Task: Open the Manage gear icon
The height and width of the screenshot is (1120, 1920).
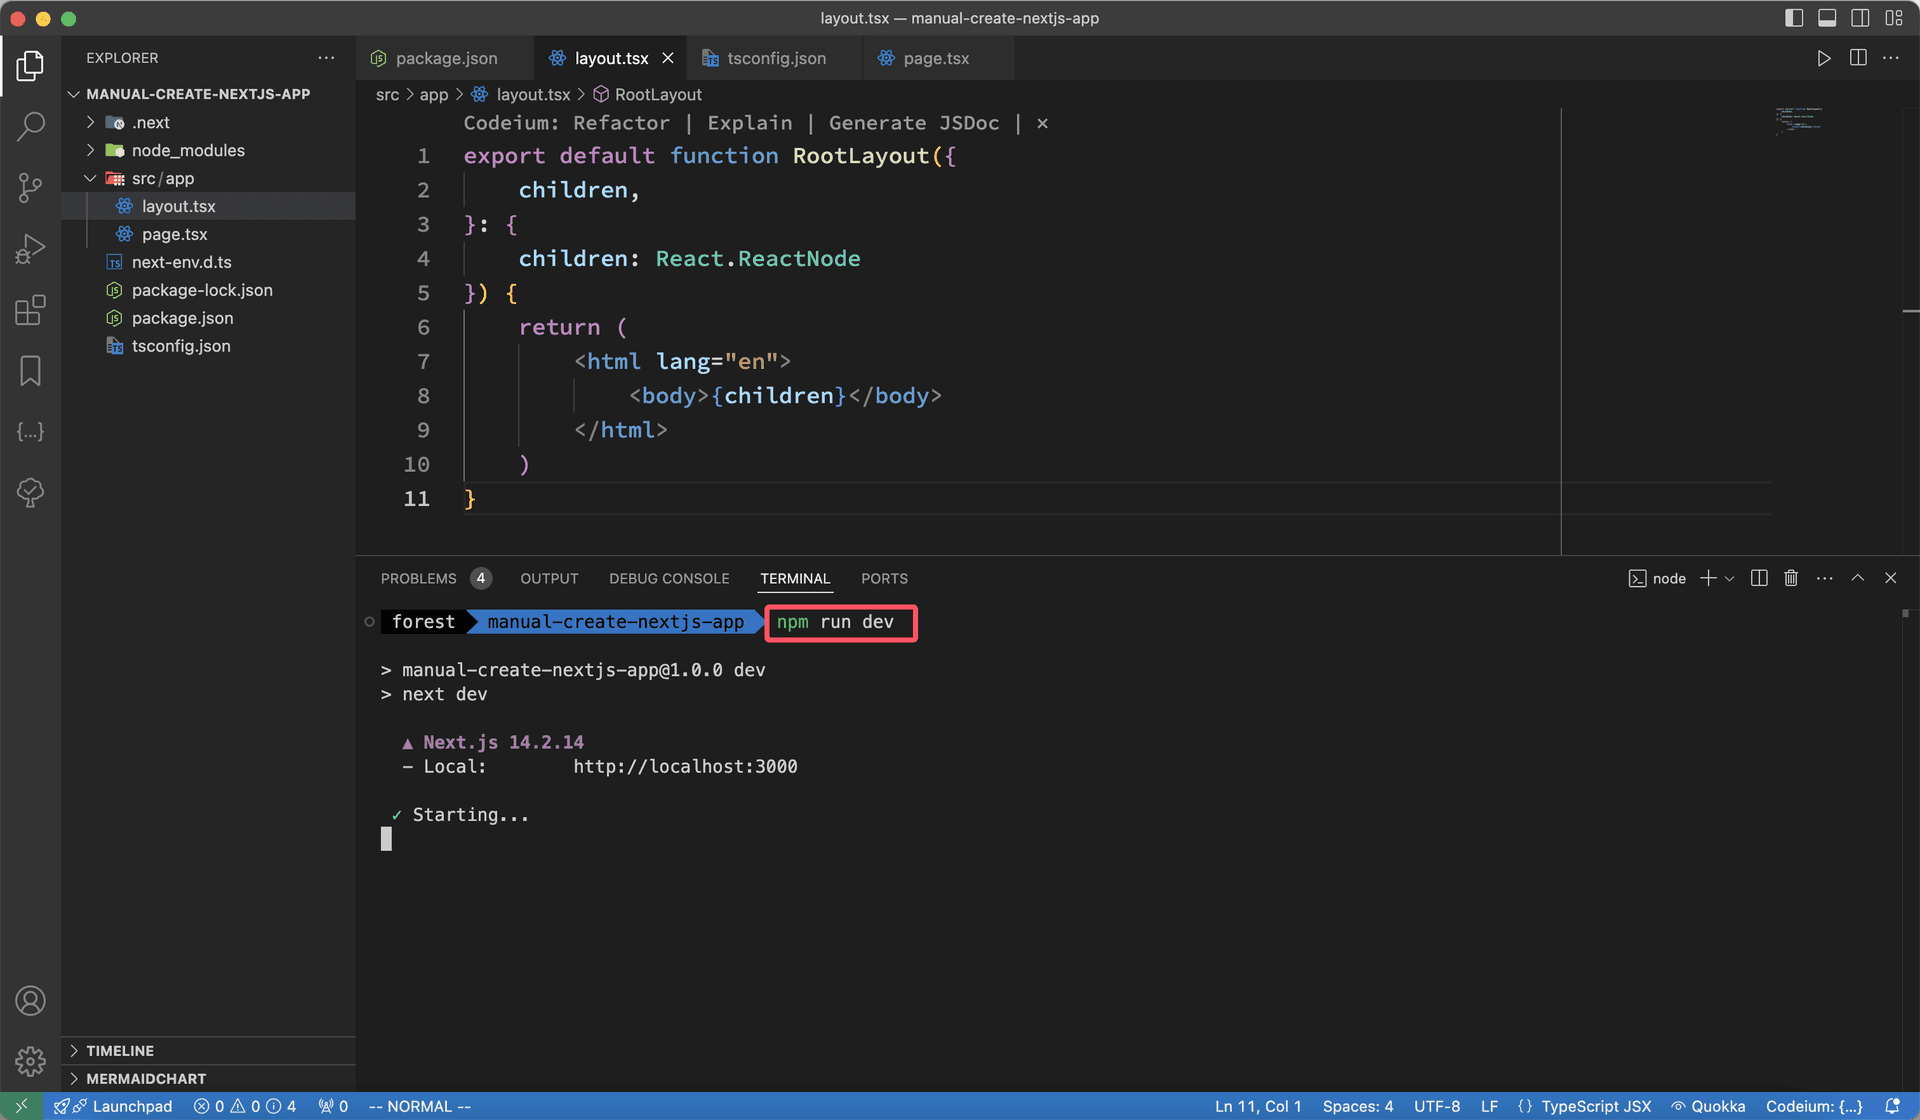Action: tap(30, 1061)
